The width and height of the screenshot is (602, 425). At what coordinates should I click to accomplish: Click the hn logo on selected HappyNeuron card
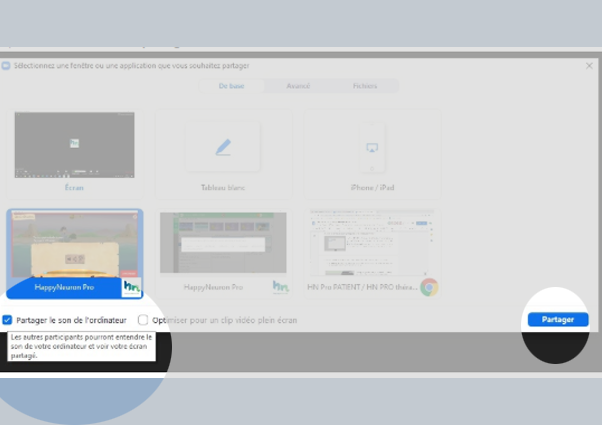(x=132, y=287)
